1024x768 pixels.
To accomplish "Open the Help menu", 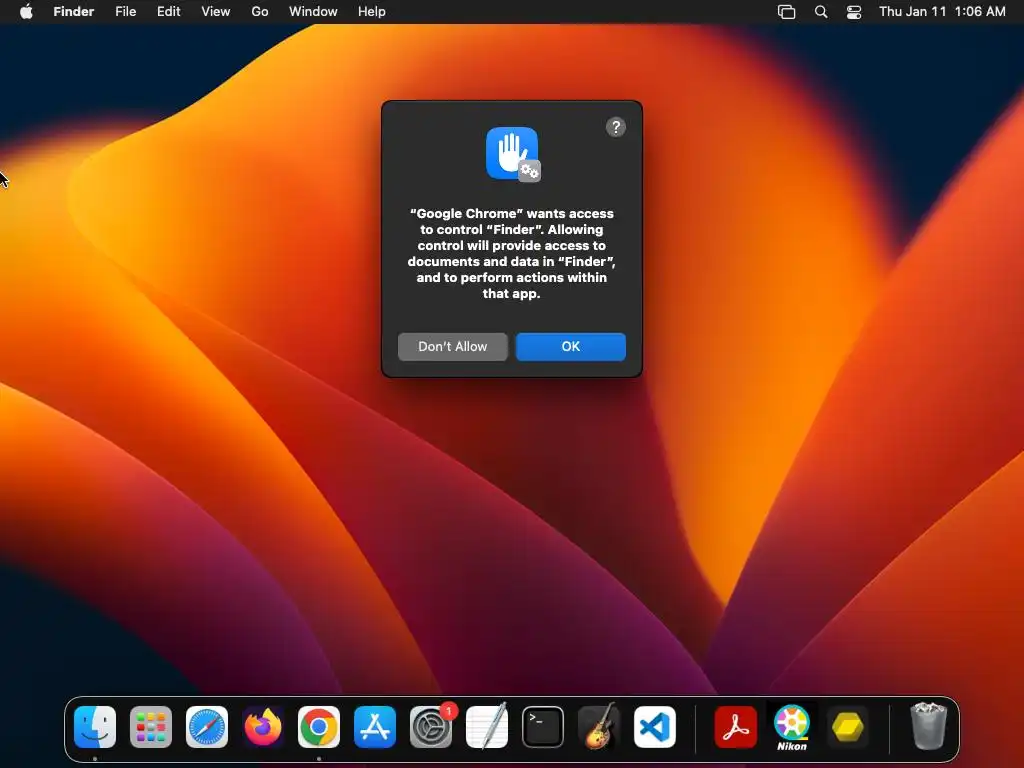I will click(372, 12).
